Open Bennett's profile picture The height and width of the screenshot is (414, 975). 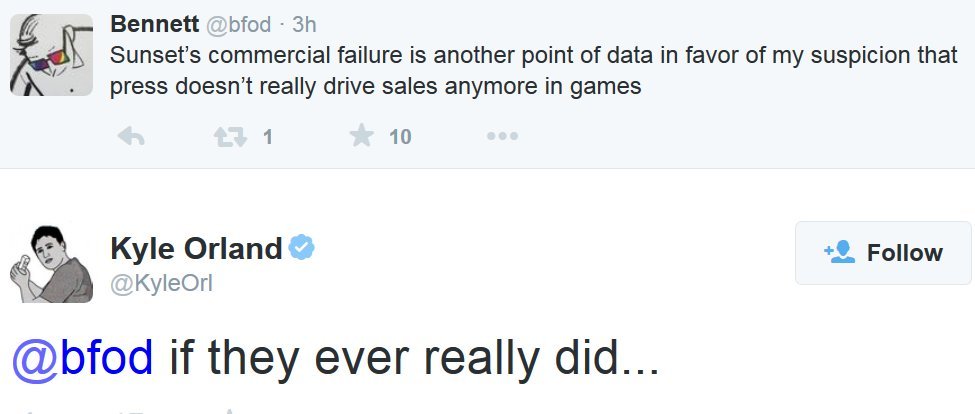(51, 55)
